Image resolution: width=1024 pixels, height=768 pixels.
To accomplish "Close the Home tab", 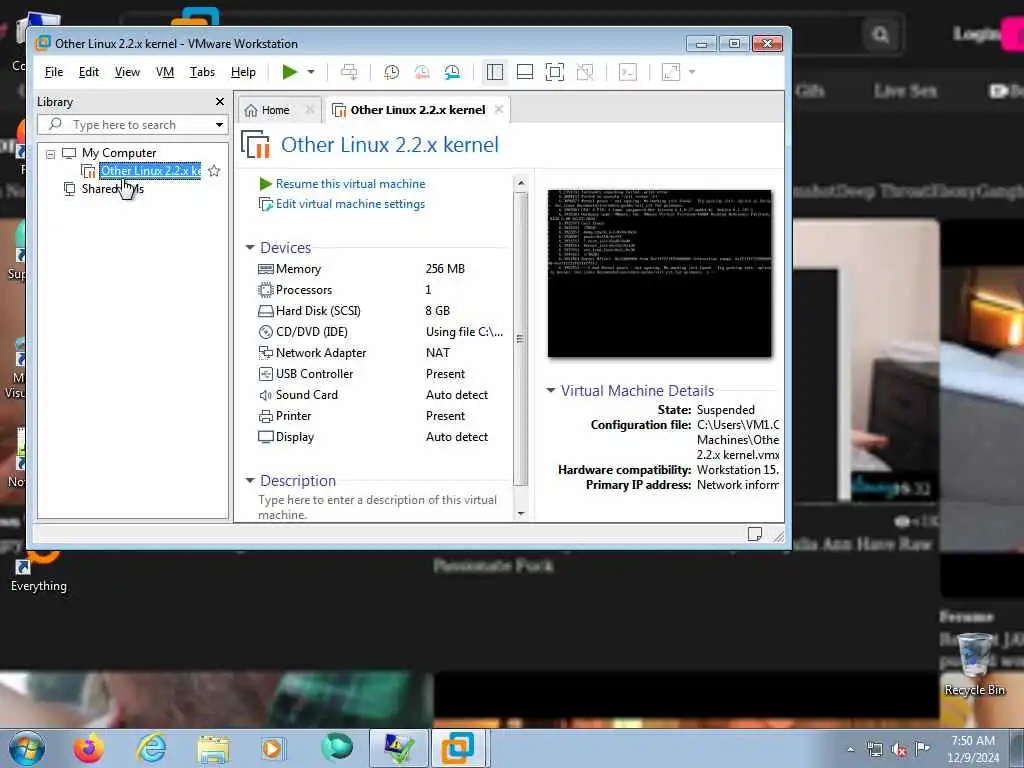I will coord(310,110).
